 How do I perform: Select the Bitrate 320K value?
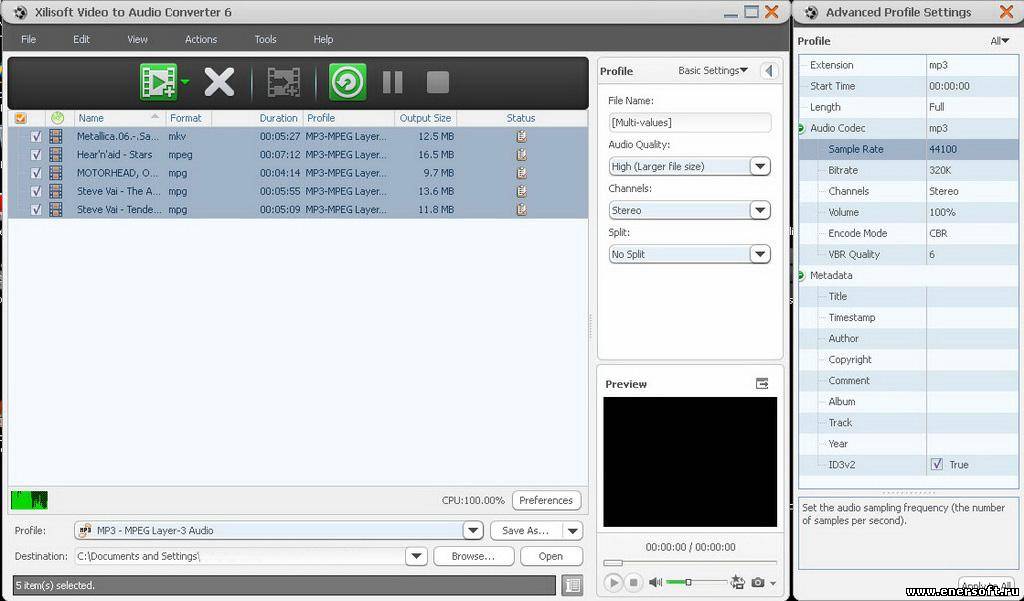pos(972,170)
